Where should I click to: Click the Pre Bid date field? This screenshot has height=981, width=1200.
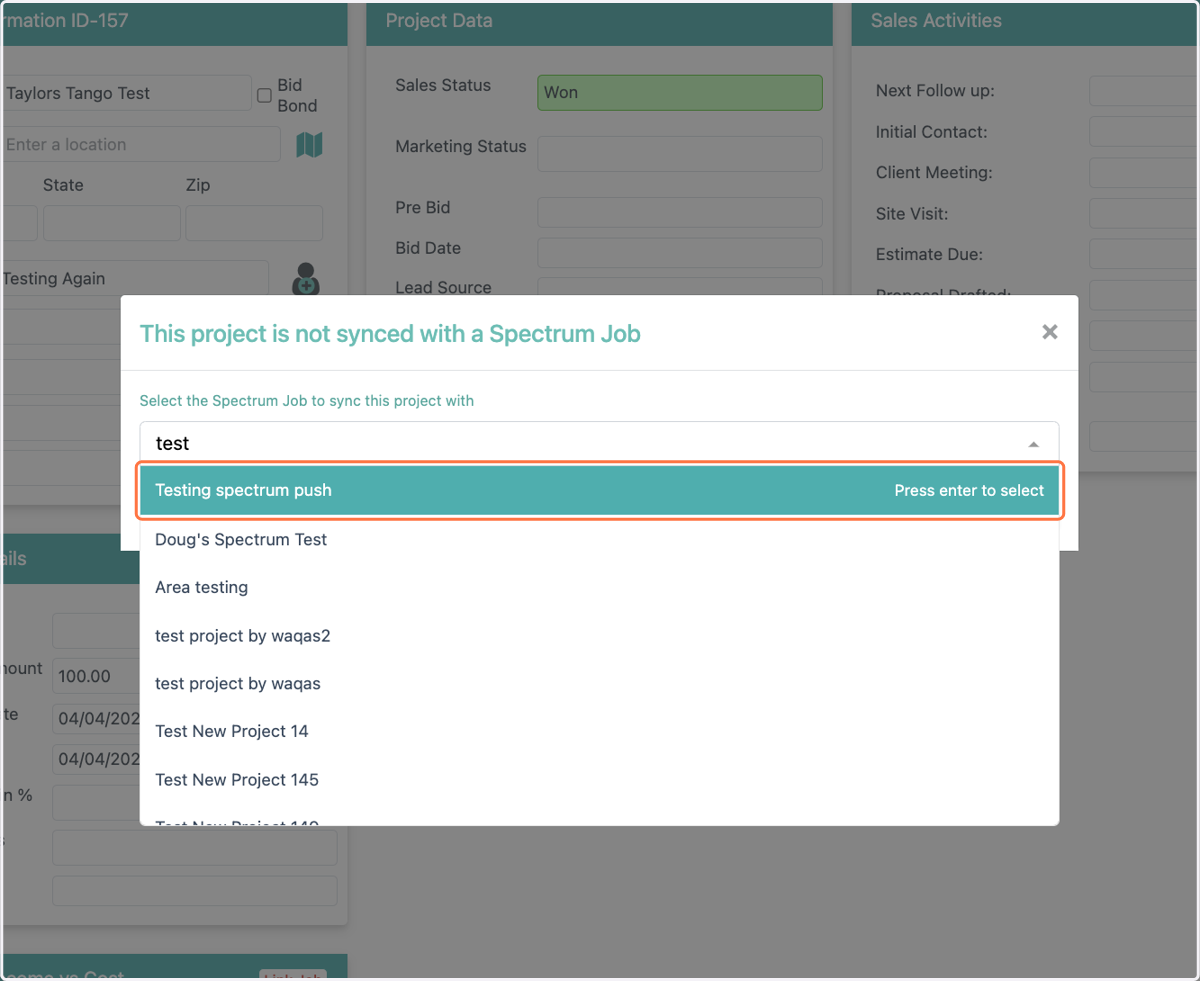(x=680, y=212)
